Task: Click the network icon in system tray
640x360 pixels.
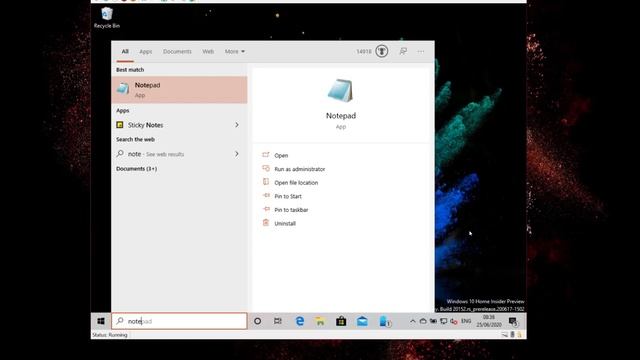Action: 443,322
